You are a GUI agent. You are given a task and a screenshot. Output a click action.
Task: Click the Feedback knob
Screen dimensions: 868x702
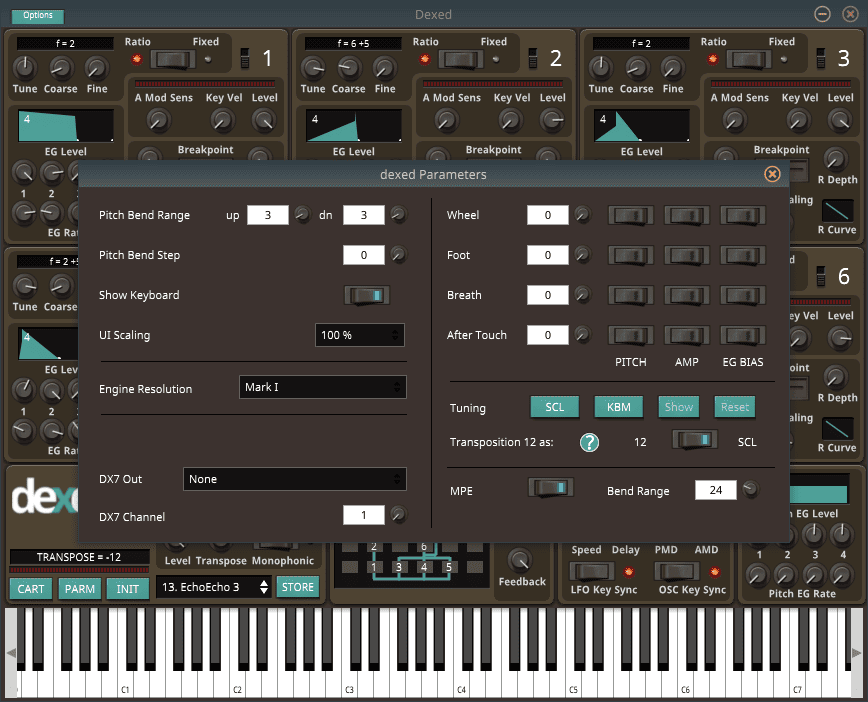tap(521, 561)
